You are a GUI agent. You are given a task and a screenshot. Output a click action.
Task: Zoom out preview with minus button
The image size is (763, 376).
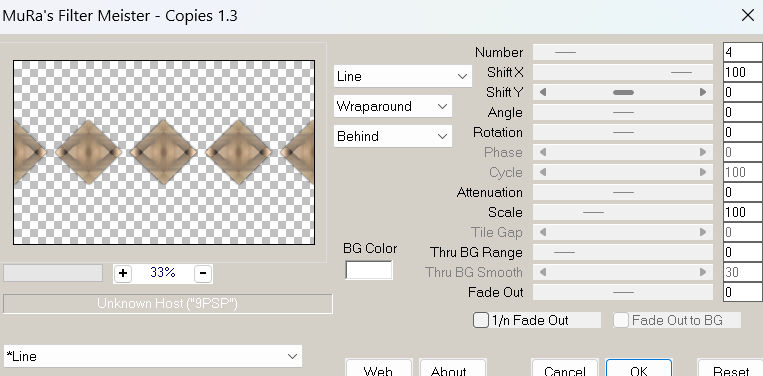(203, 273)
